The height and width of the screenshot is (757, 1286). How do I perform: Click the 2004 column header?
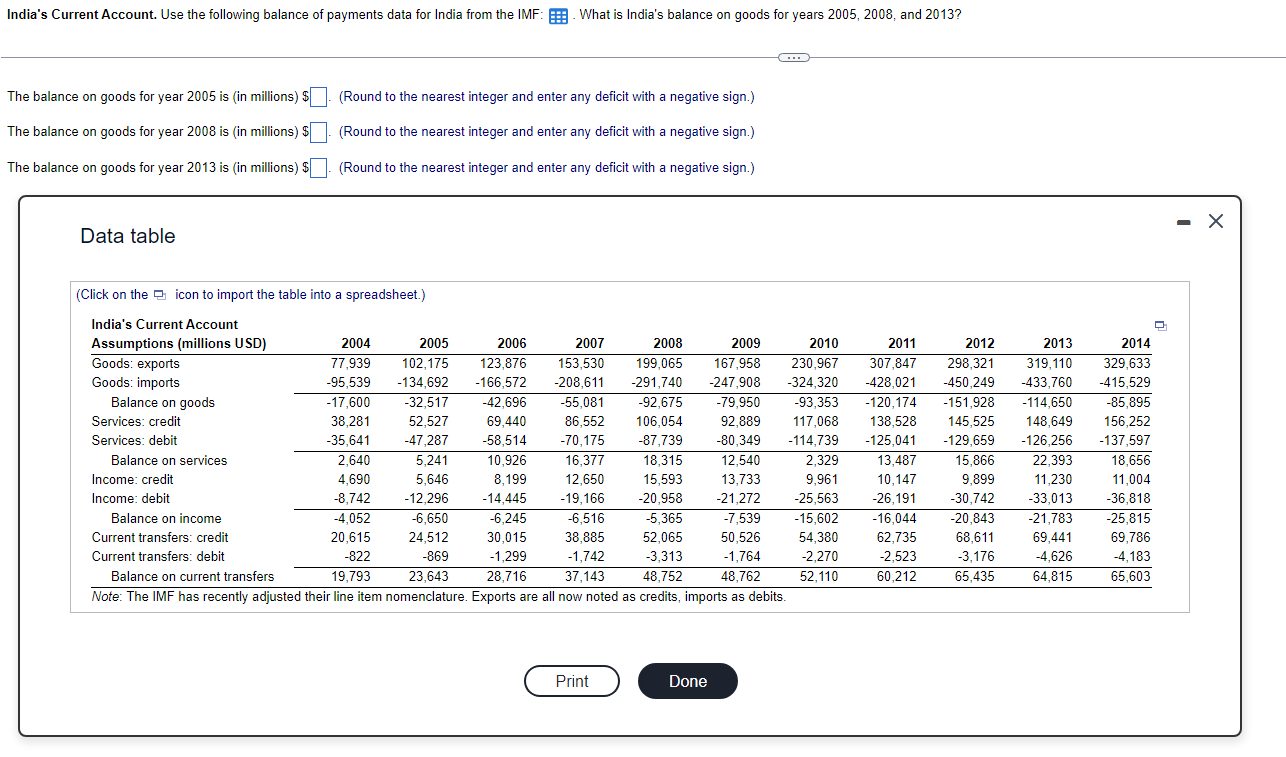[x=356, y=344]
